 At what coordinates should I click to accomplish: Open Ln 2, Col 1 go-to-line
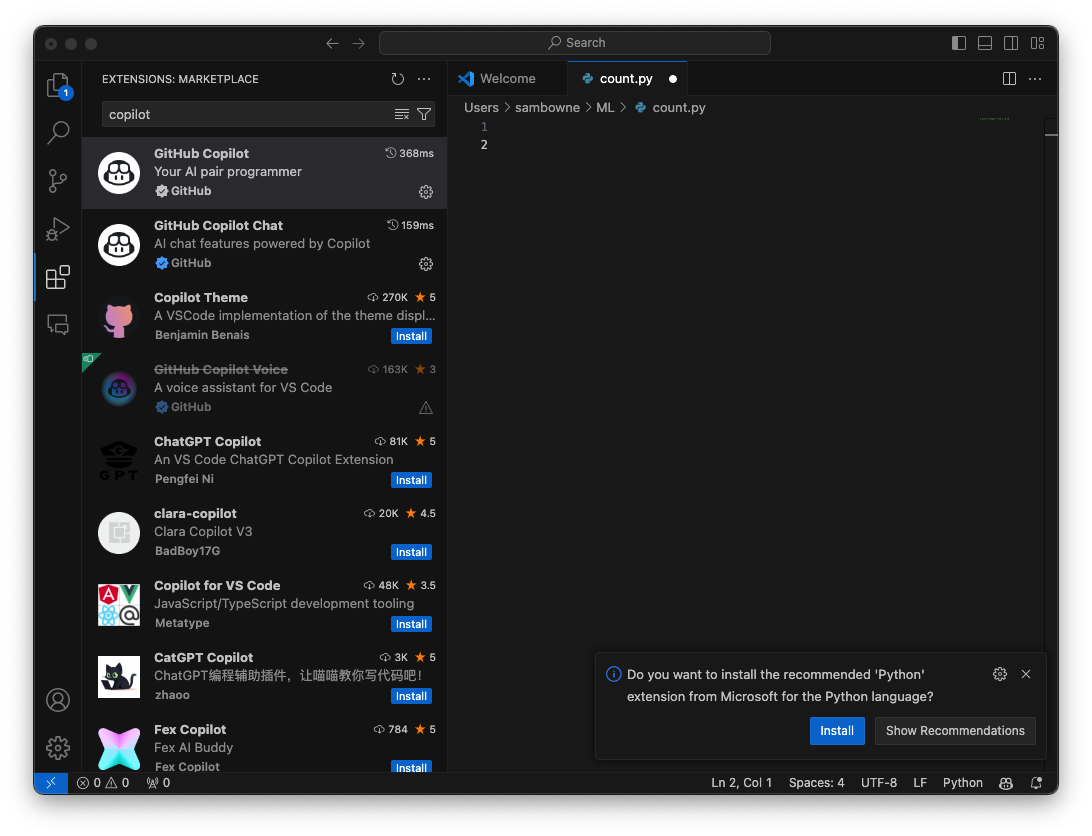tap(742, 783)
